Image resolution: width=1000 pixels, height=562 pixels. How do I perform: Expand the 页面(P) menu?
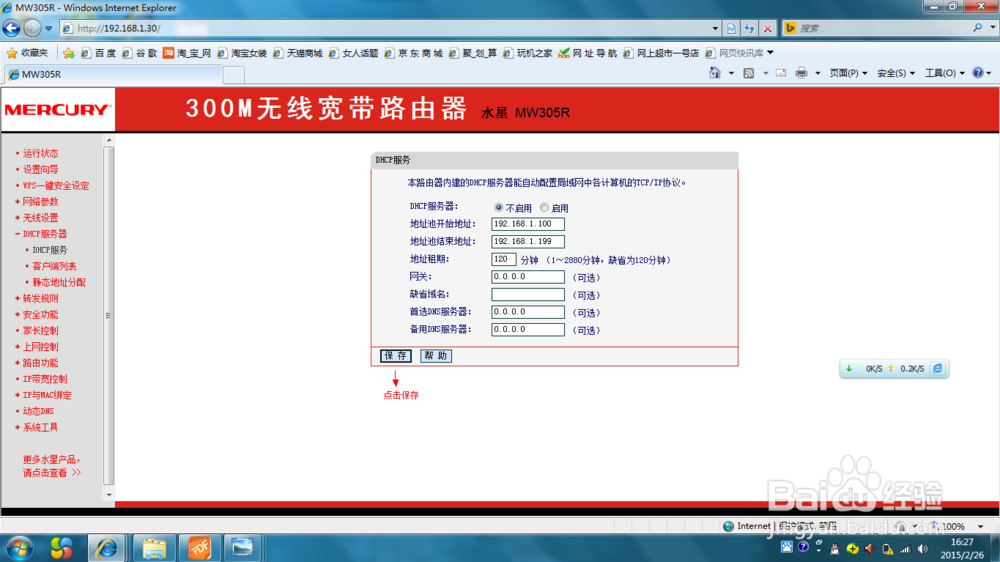click(x=848, y=73)
